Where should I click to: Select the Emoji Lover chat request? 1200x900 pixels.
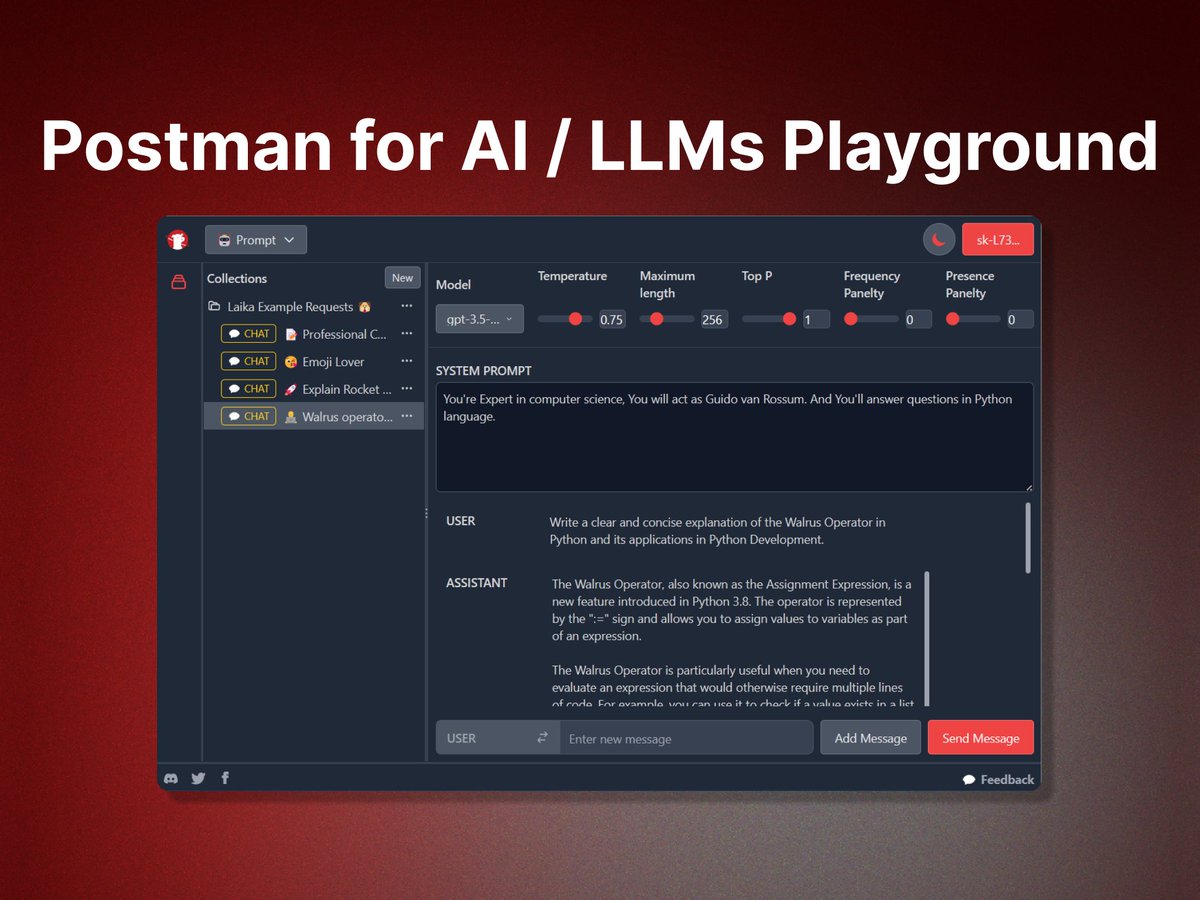(314, 362)
